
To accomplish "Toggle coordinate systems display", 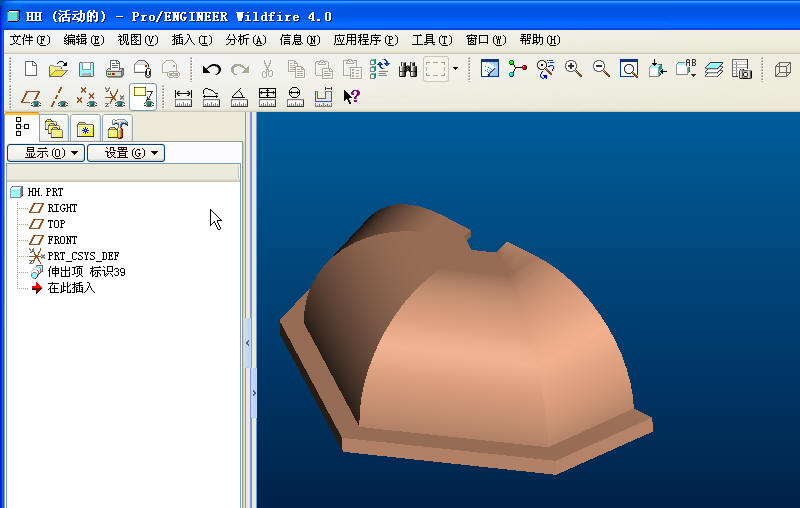I will click(114, 97).
